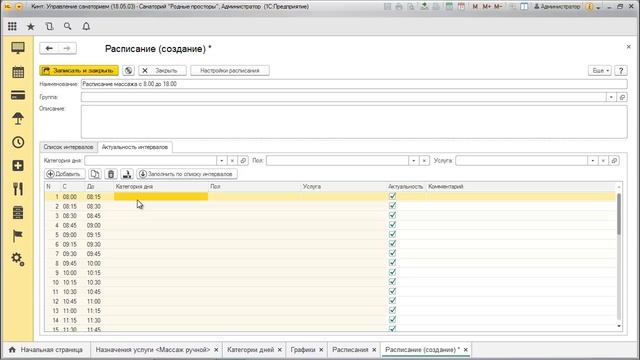Open favorites star icon
The width and height of the screenshot is (640, 360).
coord(31,27)
